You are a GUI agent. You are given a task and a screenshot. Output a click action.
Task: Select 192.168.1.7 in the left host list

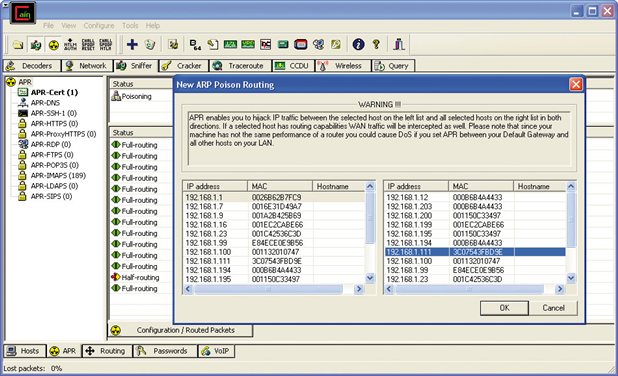pyautogui.click(x=275, y=206)
